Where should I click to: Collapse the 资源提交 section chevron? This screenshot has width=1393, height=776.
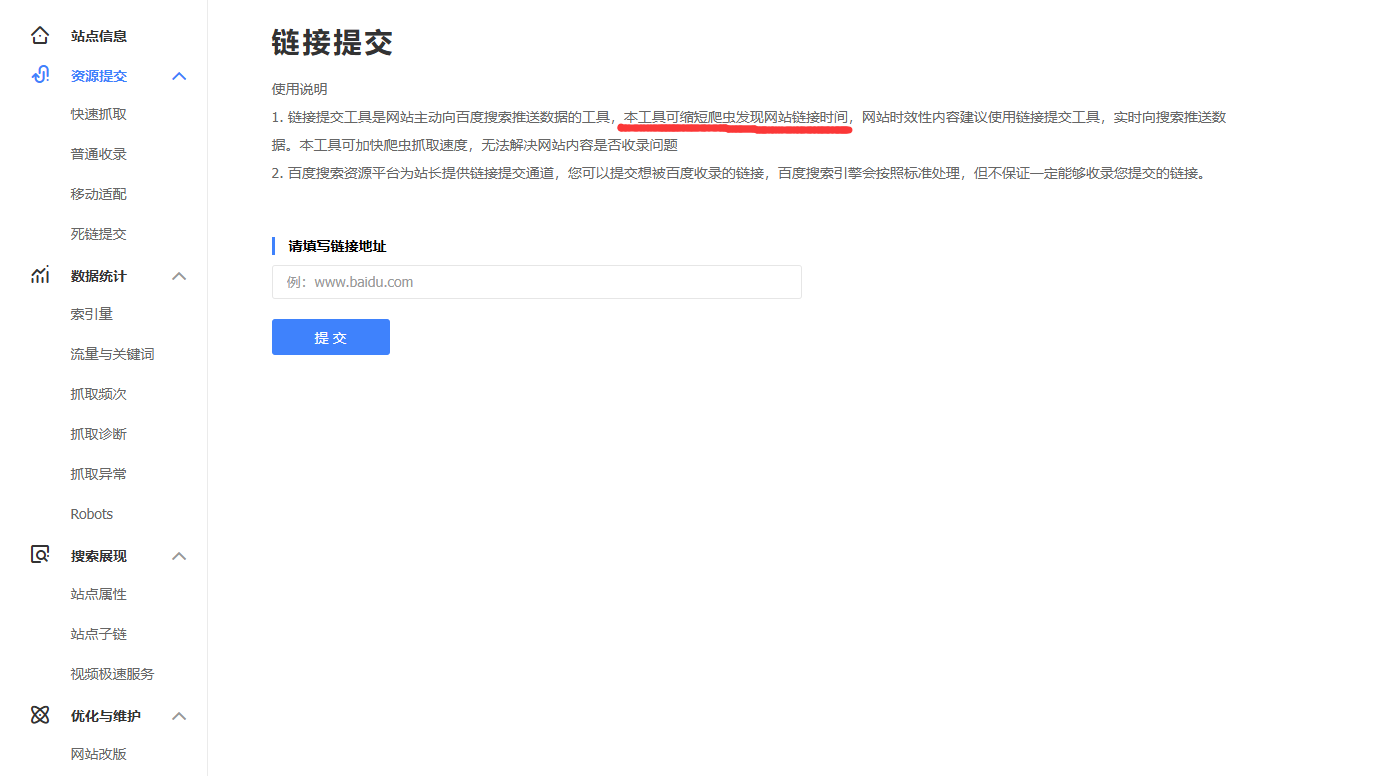179,76
